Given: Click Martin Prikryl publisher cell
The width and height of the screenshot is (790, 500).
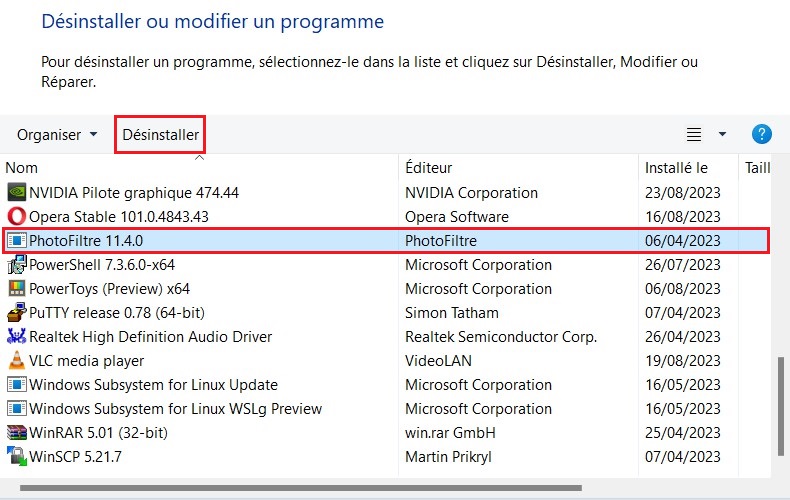Looking at the screenshot, I should click(x=448, y=457).
